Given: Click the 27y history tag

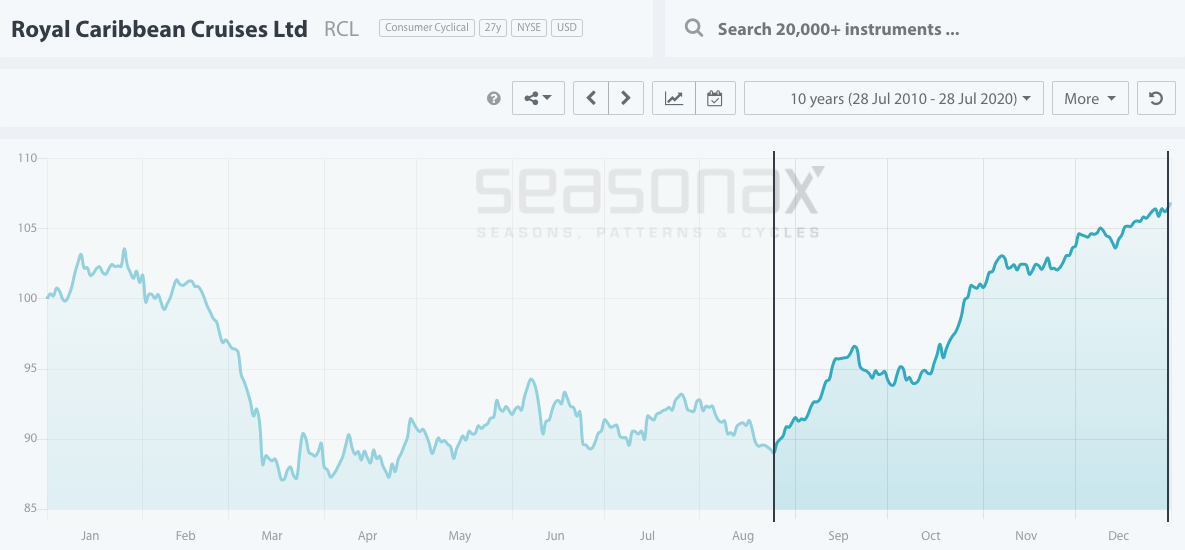Looking at the screenshot, I should coord(492,28).
